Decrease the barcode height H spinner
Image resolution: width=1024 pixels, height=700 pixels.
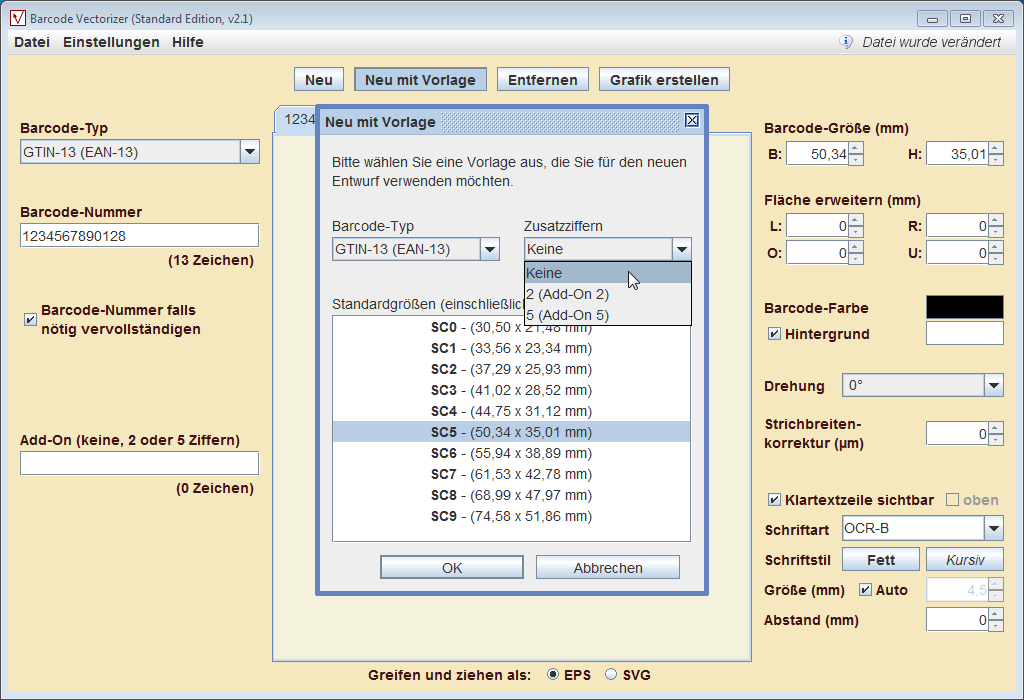pyautogui.click(x=996, y=159)
